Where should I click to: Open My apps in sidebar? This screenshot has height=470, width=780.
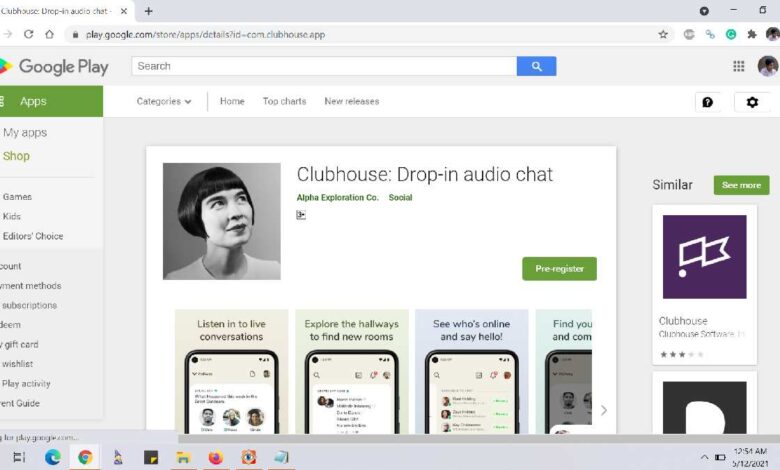coord(25,132)
